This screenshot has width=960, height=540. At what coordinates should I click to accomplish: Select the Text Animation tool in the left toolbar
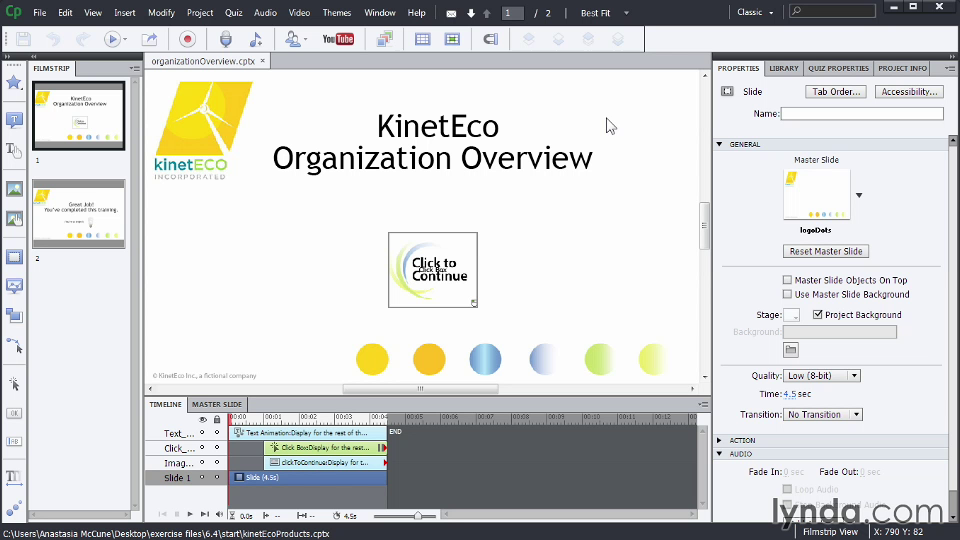(13, 478)
